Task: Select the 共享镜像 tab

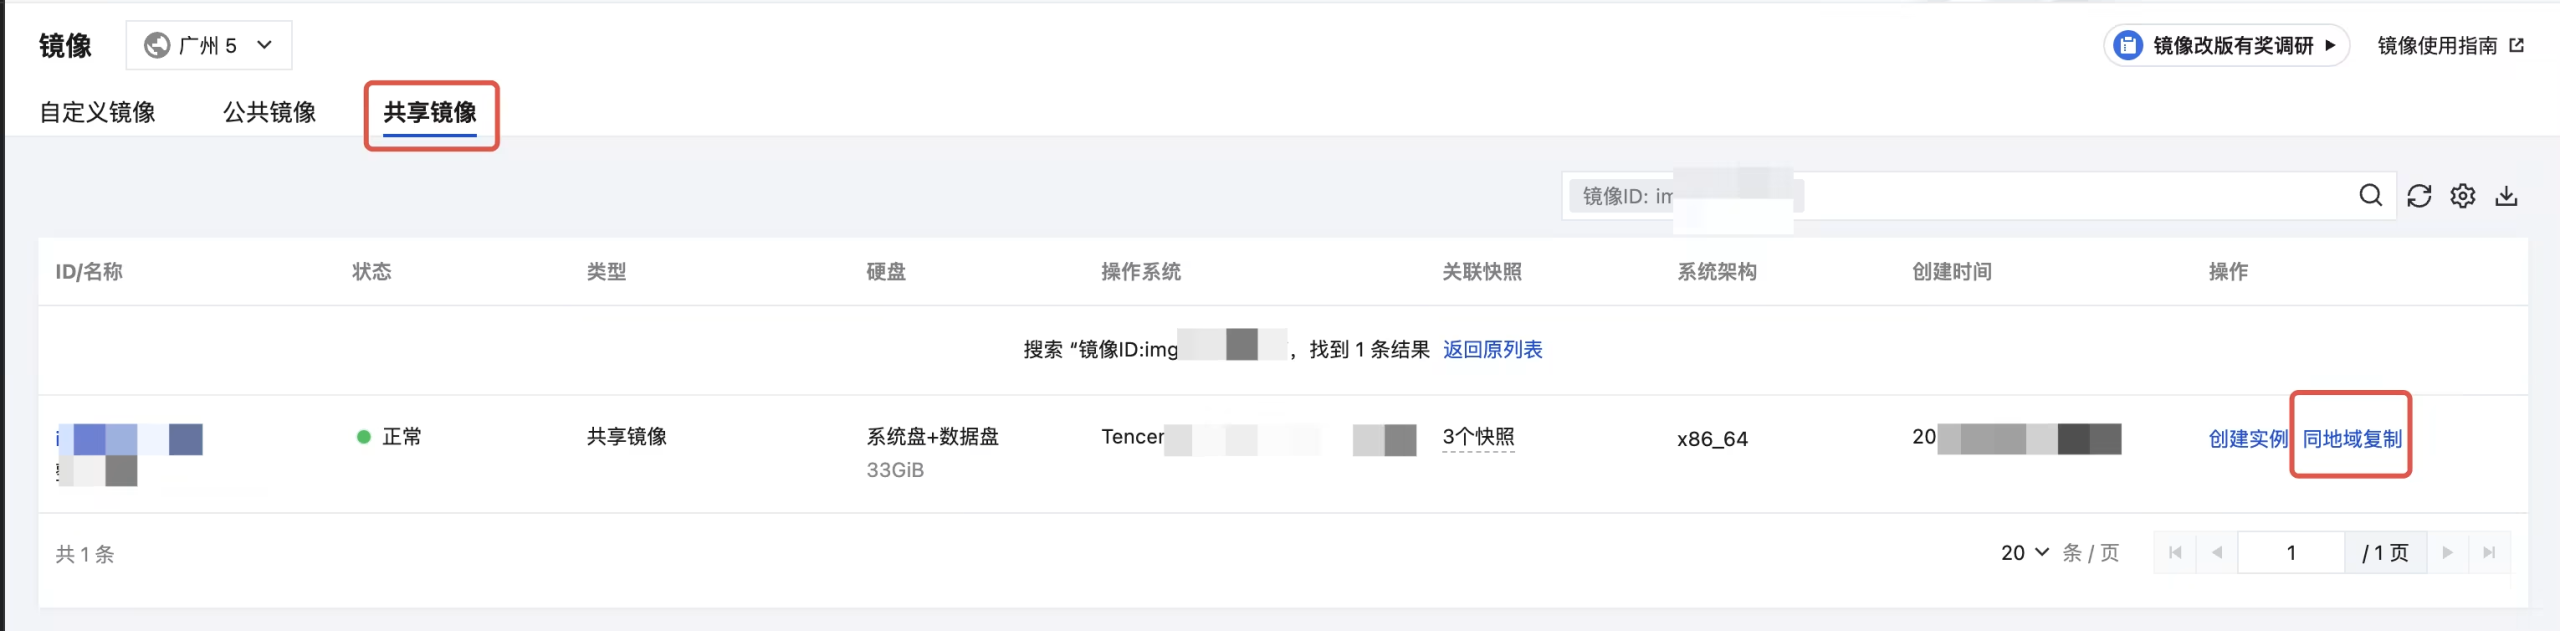Action: point(430,112)
